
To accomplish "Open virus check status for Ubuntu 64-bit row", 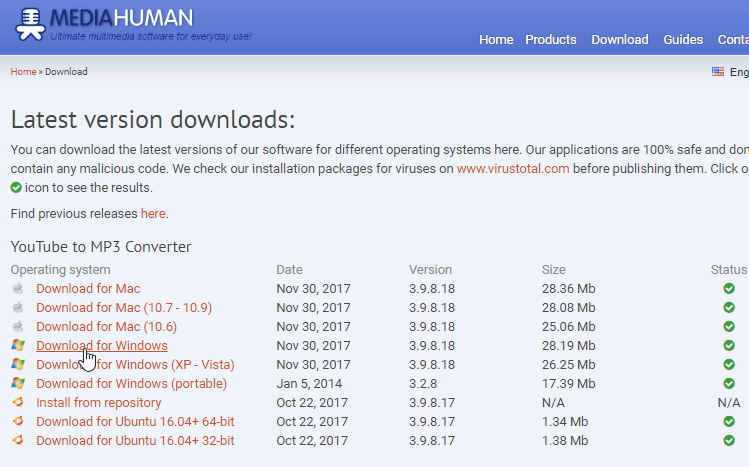I will (x=728, y=422).
